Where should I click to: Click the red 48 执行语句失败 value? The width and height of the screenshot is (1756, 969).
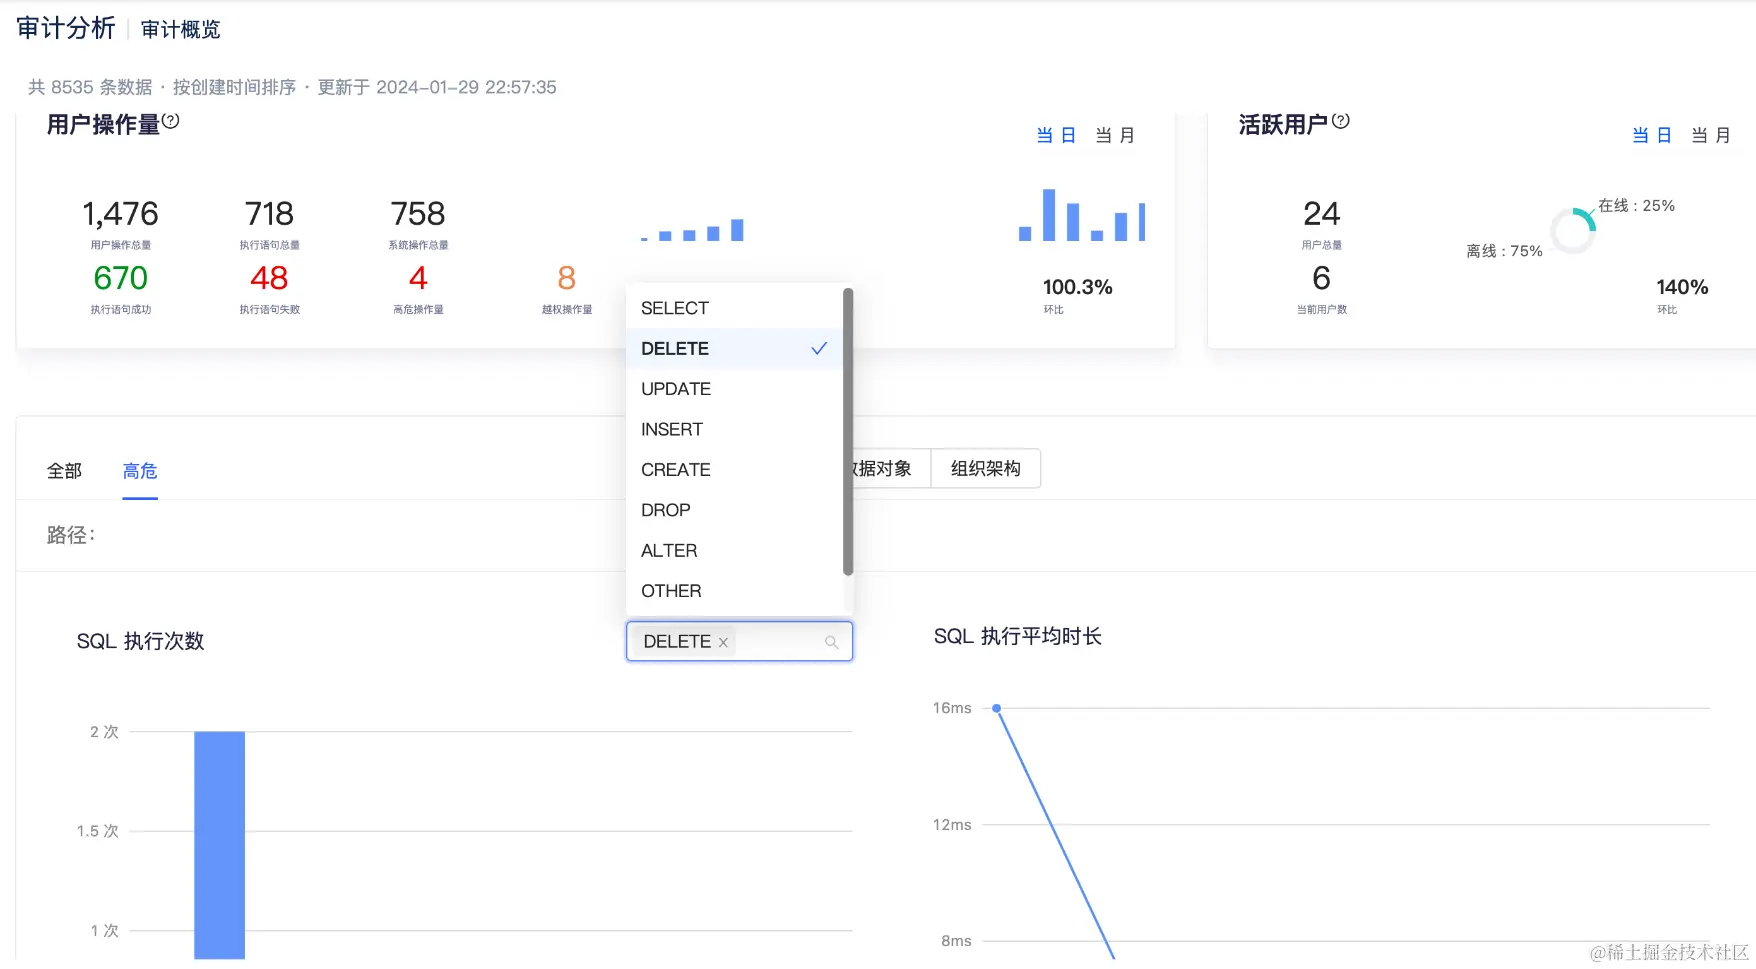pyautogui.click(x=269, y=277)
